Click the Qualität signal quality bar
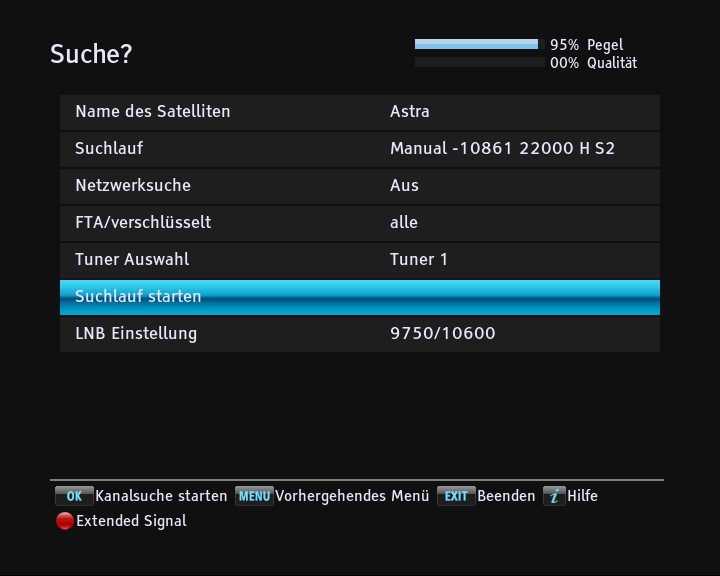The image size is (720, 576). pyautogui.click(x=476, y=62)
